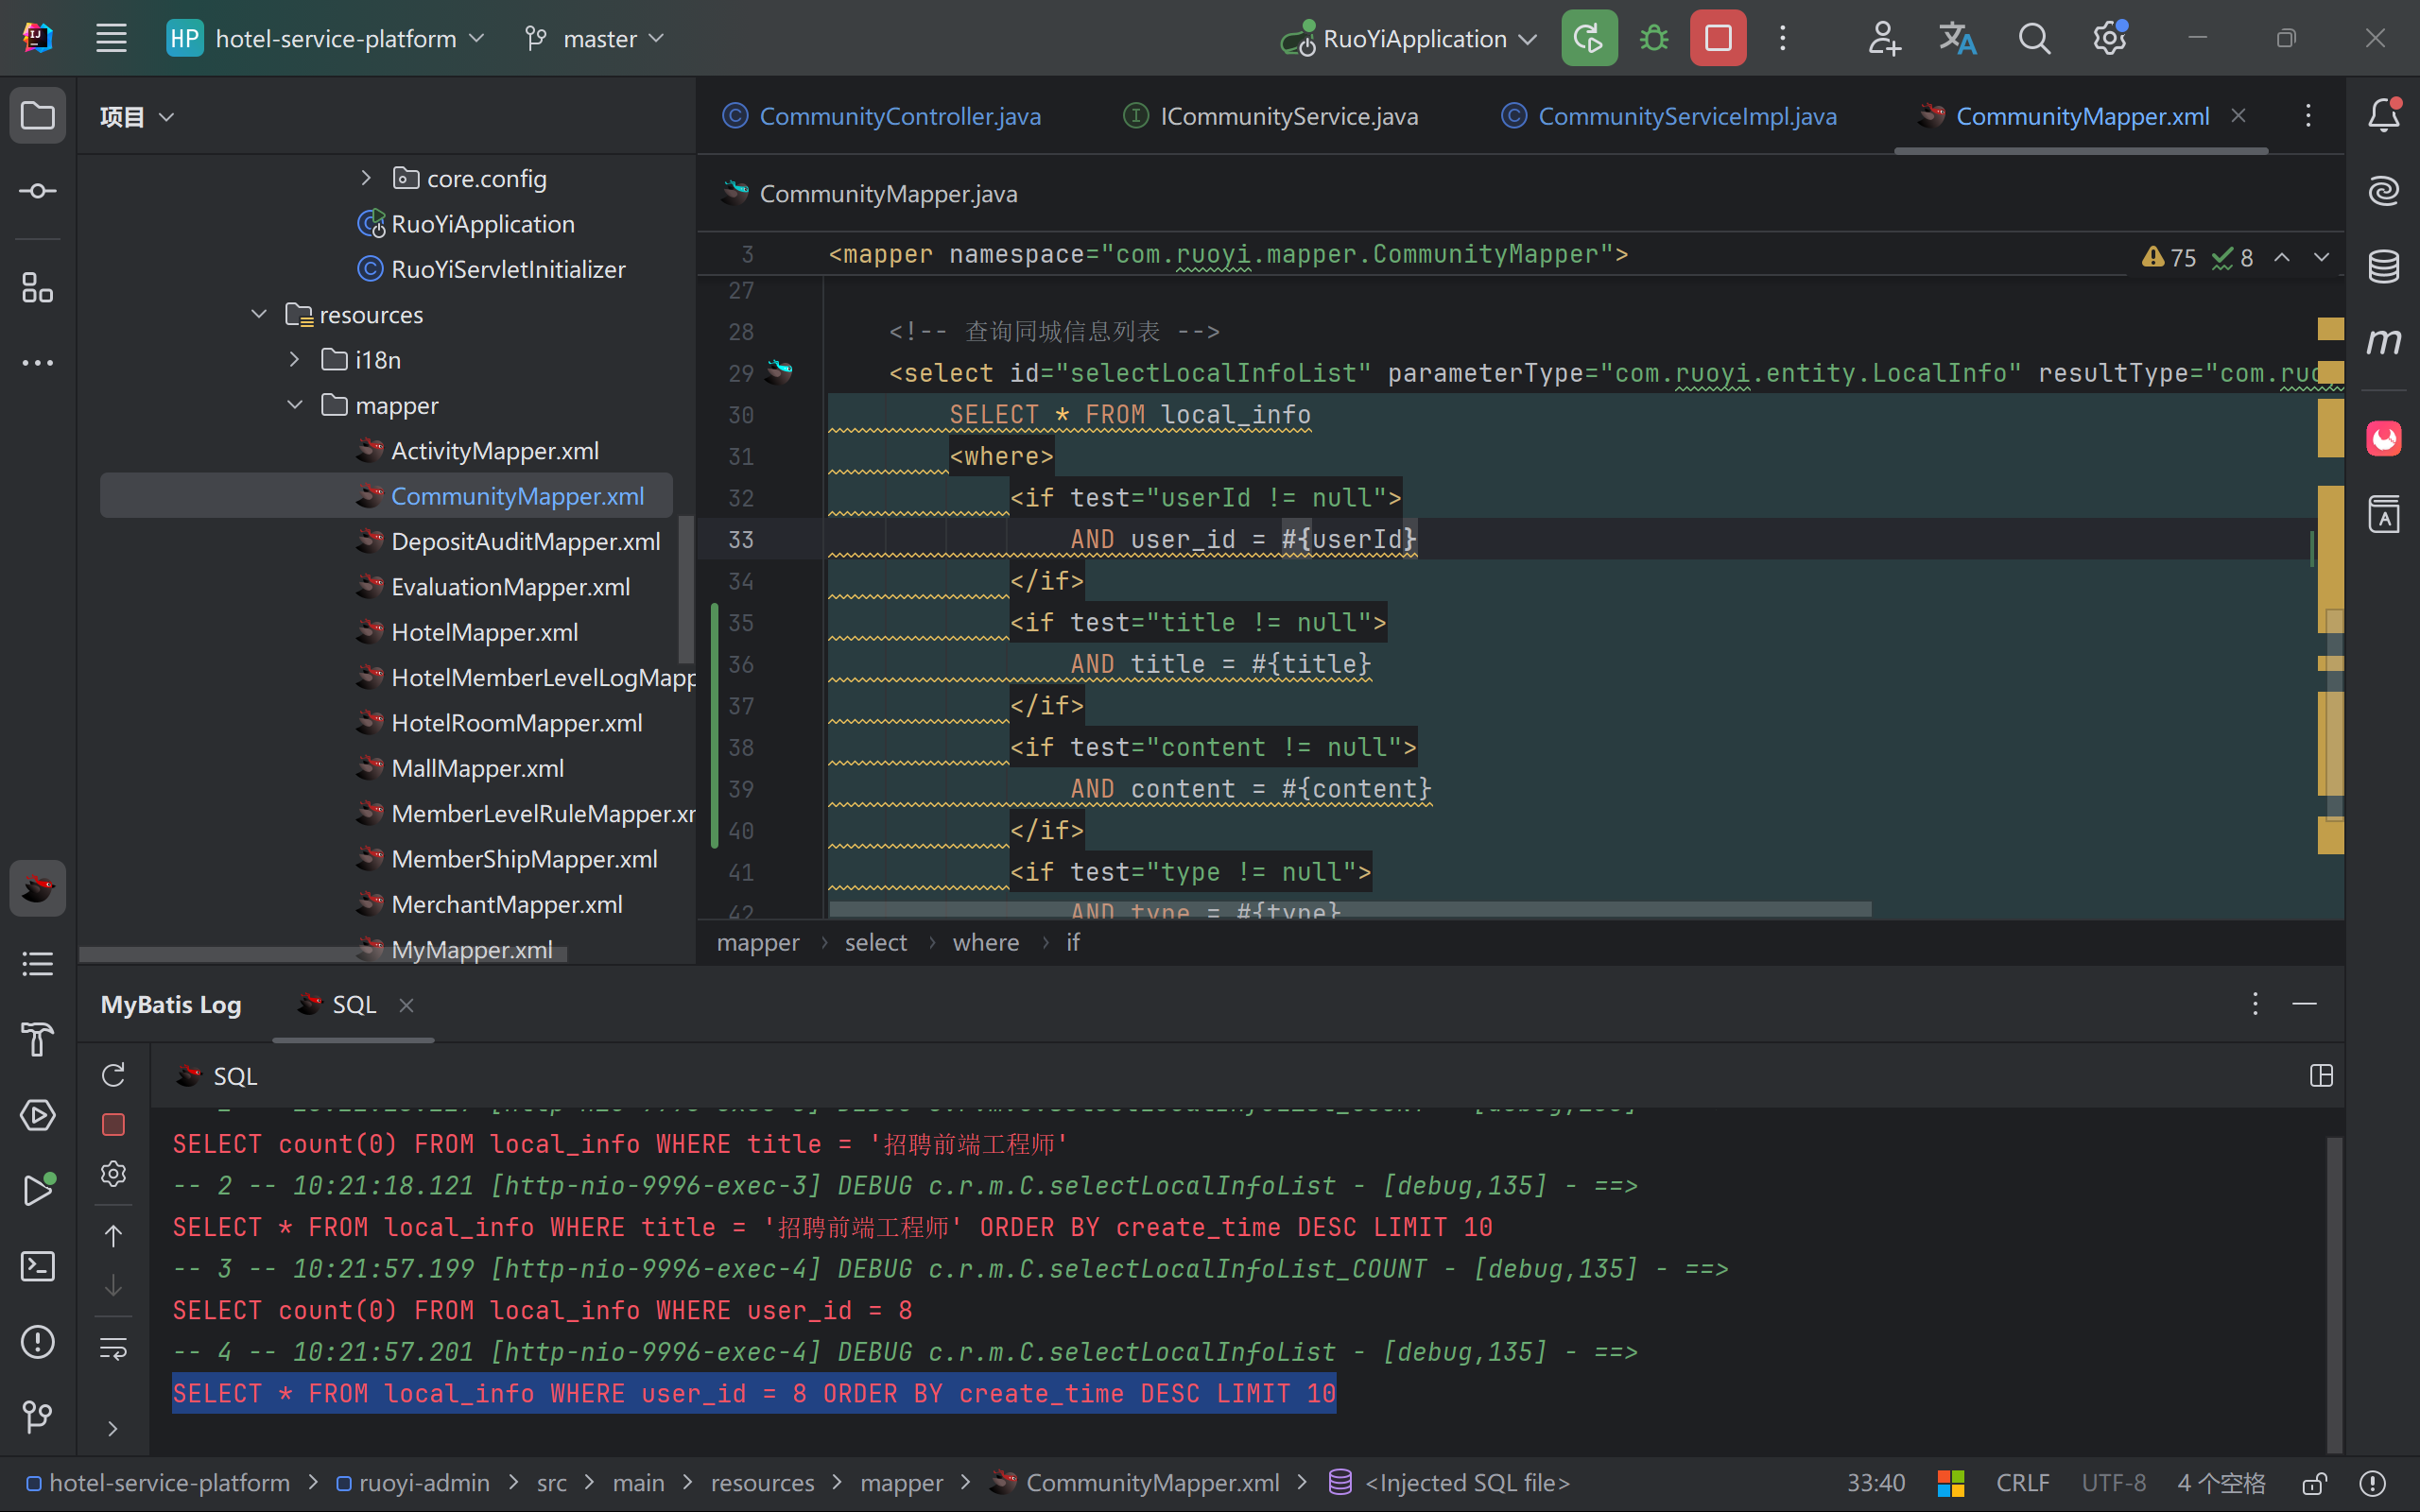Open the Terminal tool window
Image resolution: width=2420 pixels, height=1512 pixels.
(x=37, y=1266)
